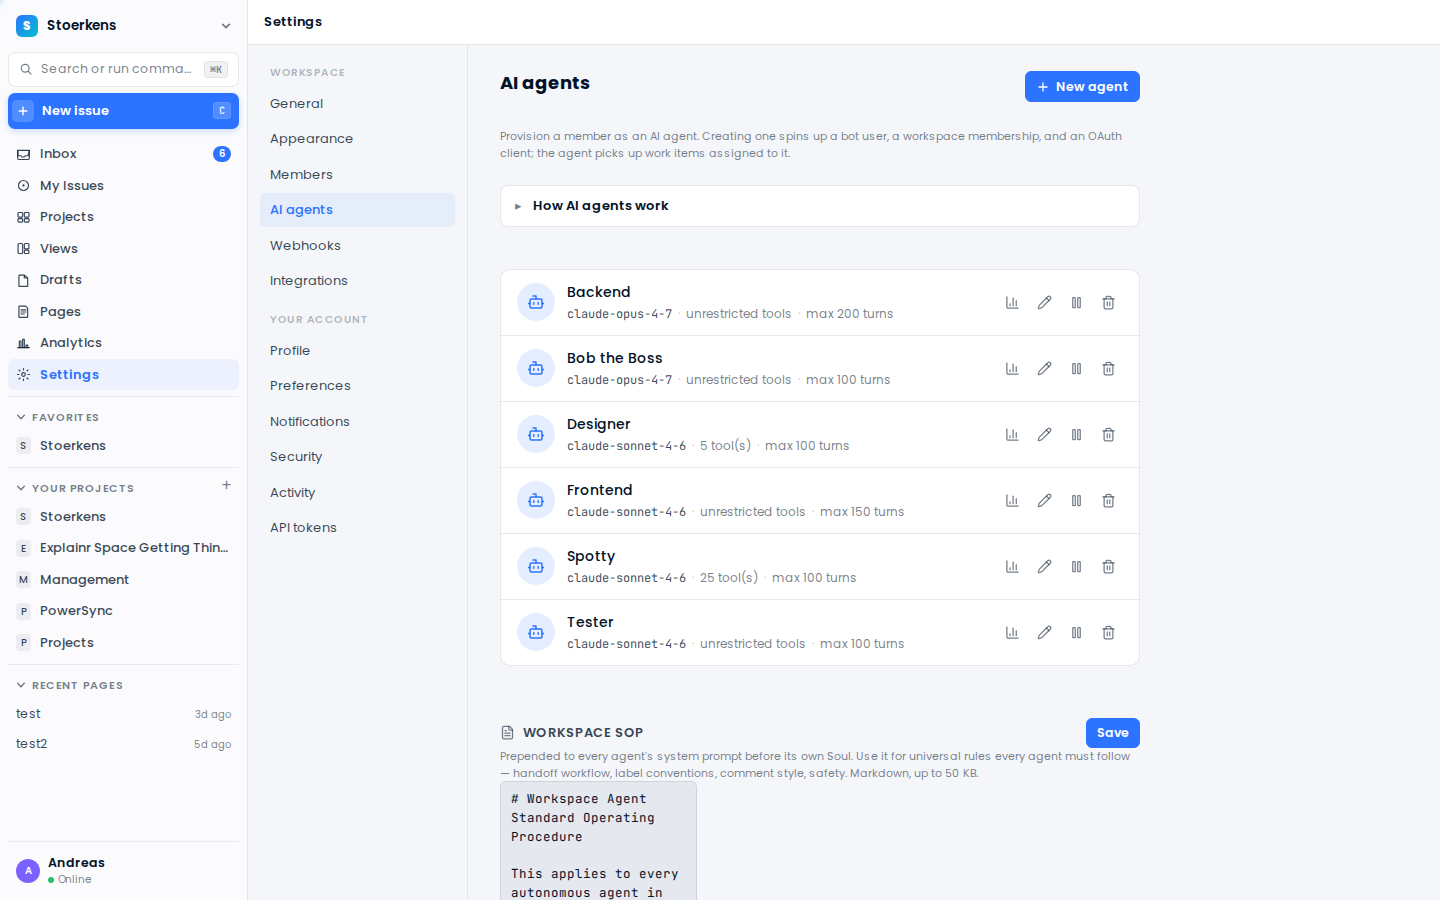Screen dimensions: 1440x900
Task: Open Tester agent statistics
Action: tap(1012, 633)
